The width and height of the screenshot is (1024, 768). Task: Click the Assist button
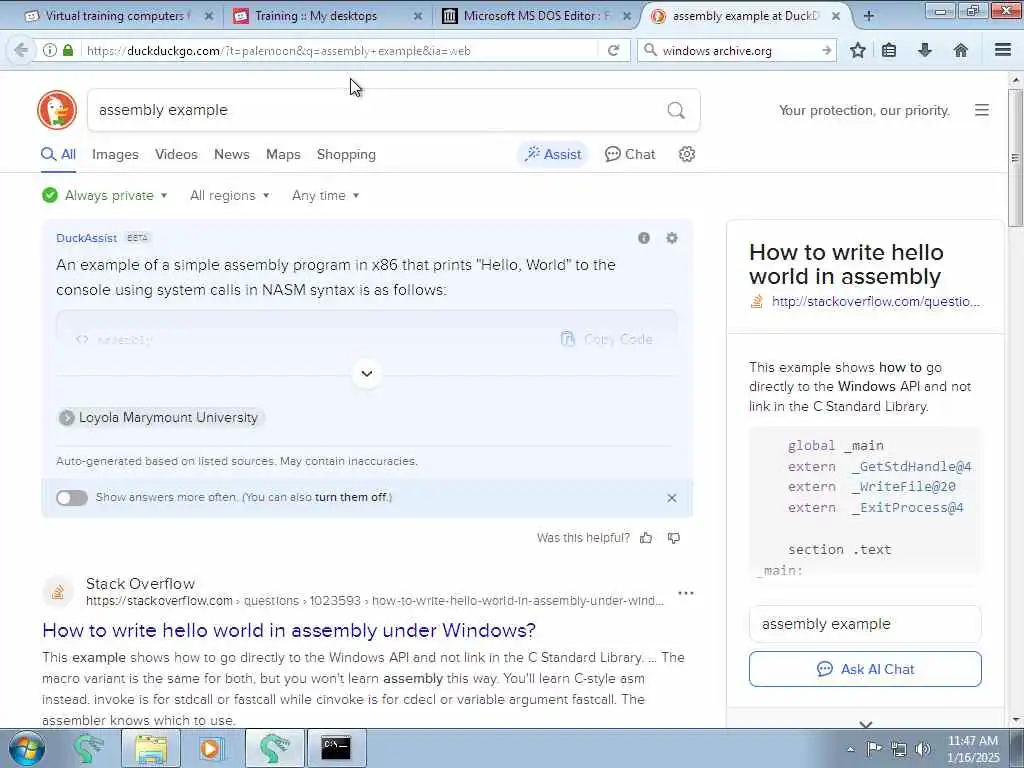point(553,154)
